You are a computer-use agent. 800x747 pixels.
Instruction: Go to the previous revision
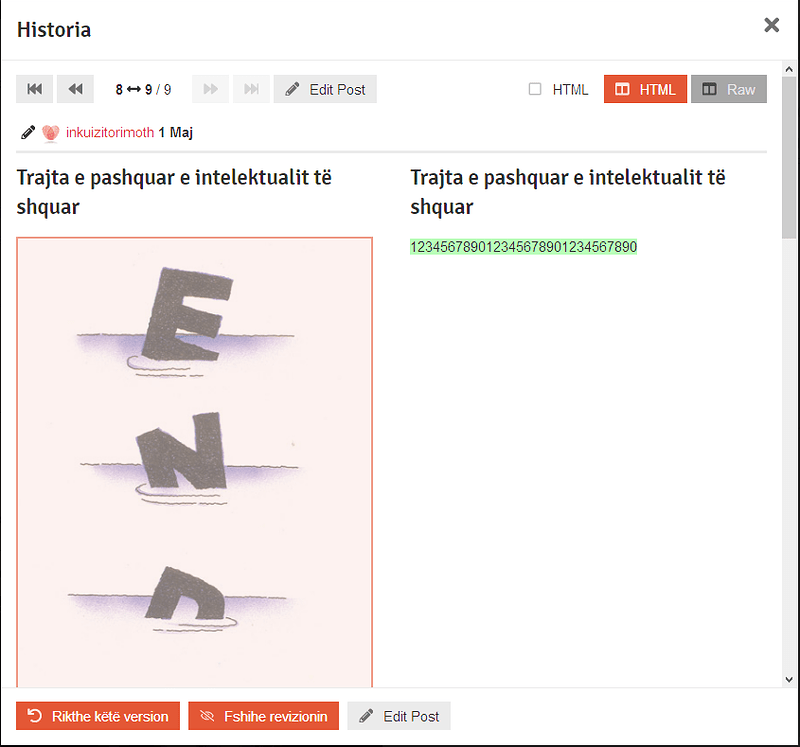75,89
